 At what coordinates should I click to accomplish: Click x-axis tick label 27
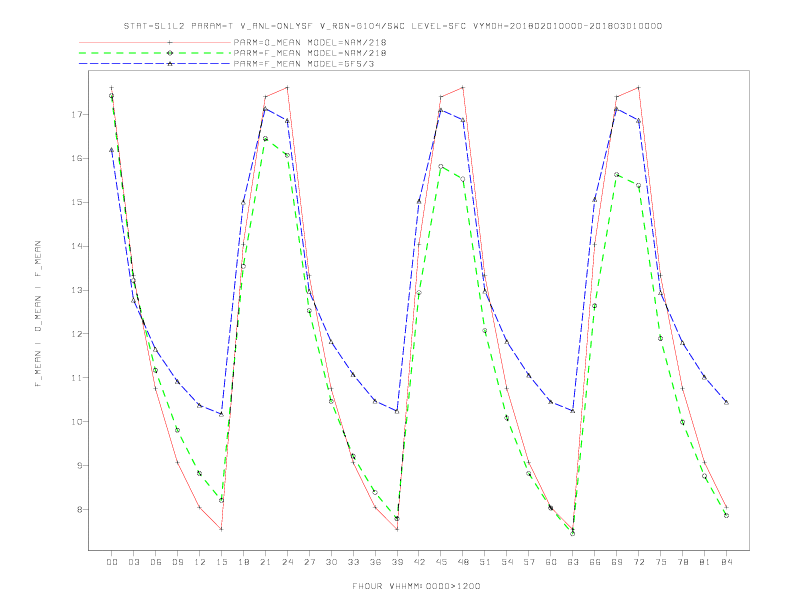coord(309,562)
